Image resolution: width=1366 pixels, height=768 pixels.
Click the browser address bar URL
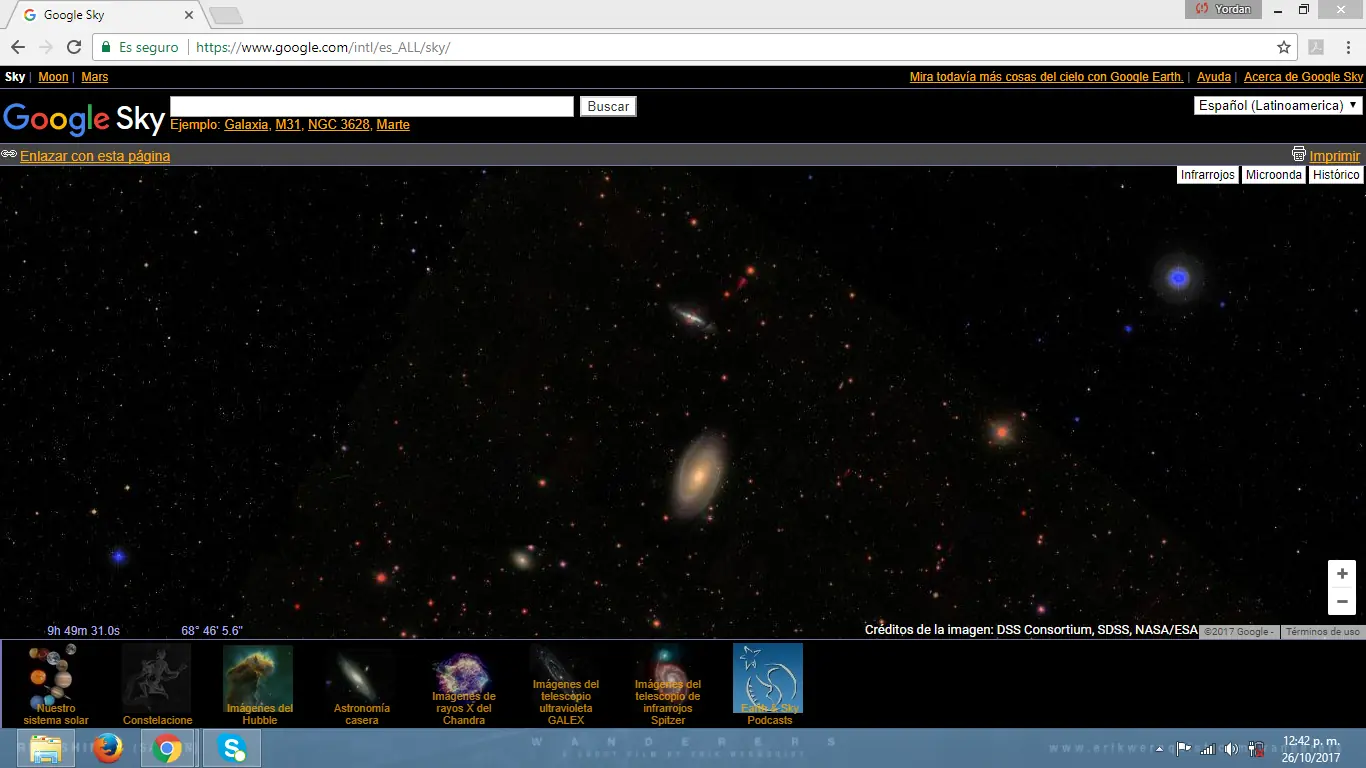click(323, 47)
